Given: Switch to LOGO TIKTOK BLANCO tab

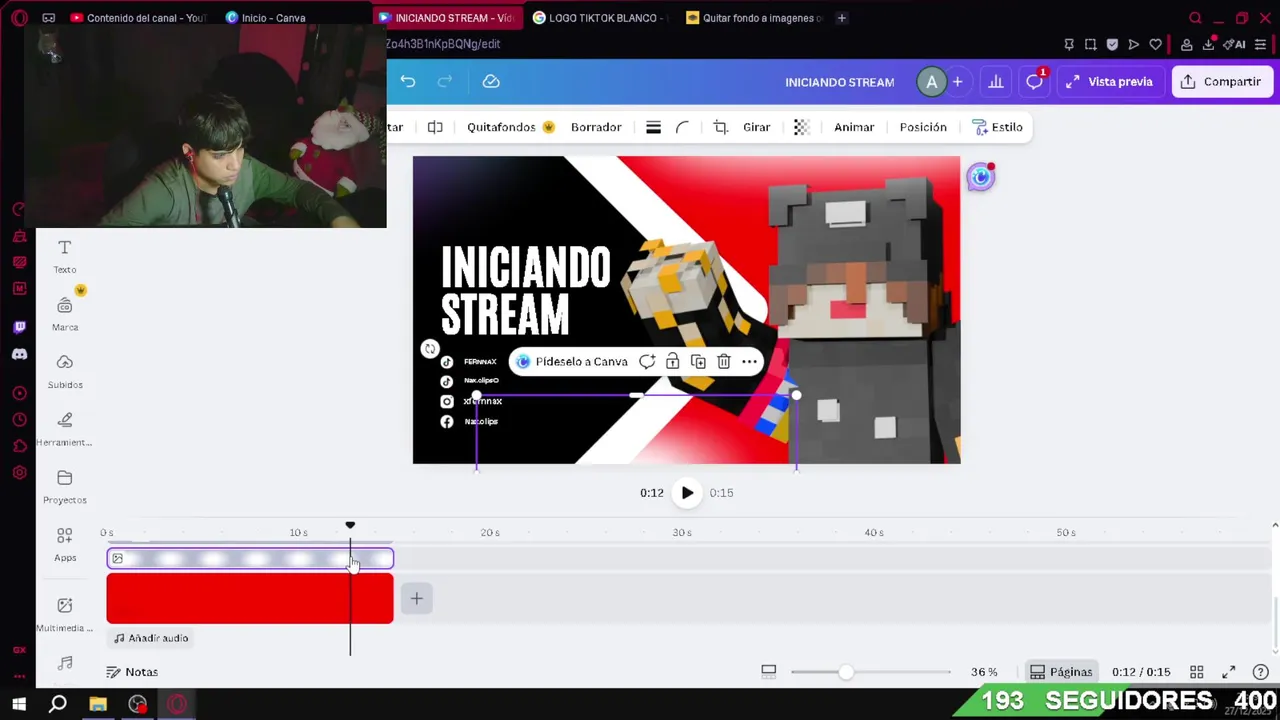Looking at the screenshot, I should pos(599,18).
